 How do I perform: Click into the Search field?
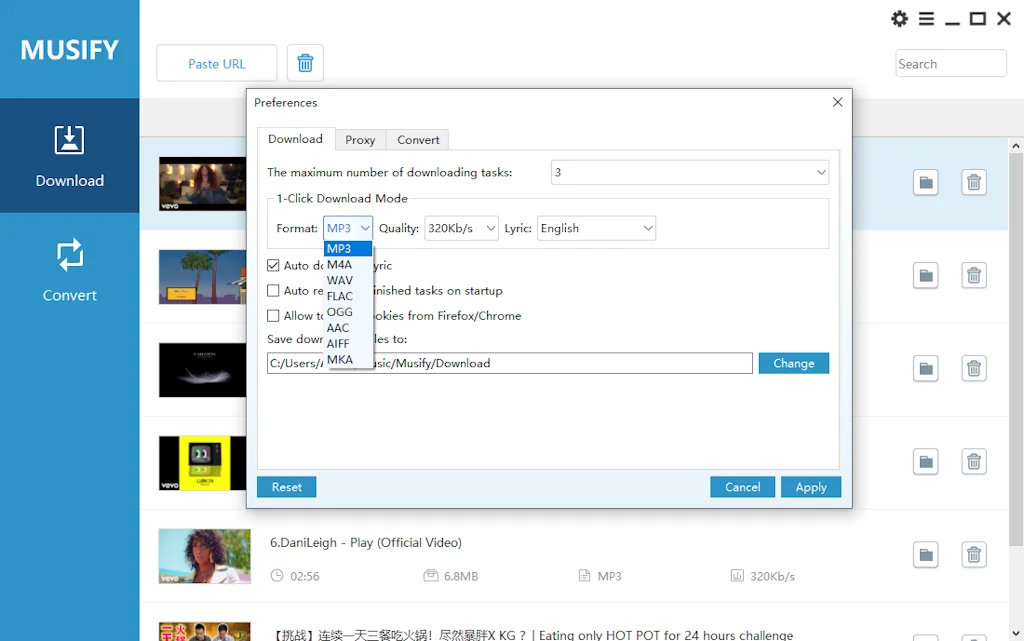[950, 62]
